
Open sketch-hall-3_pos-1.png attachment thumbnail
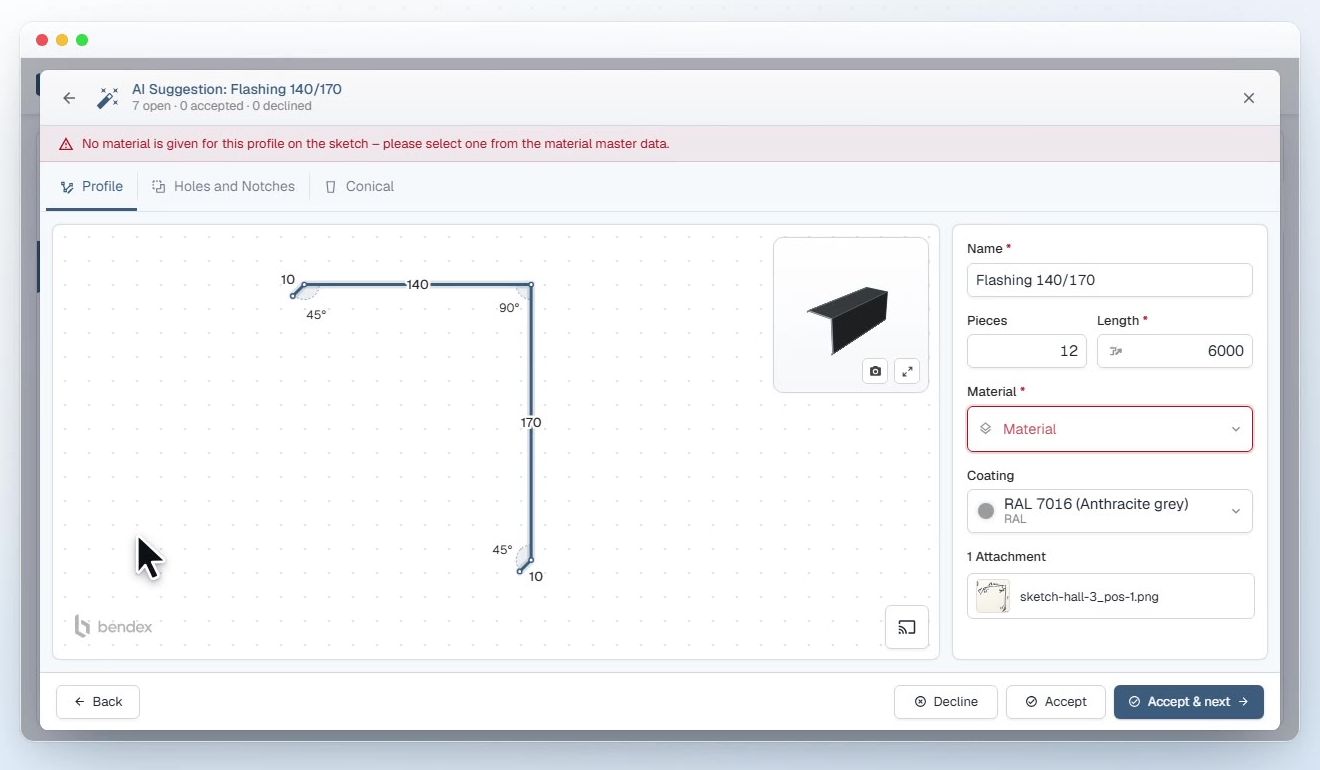coord(993,597)
